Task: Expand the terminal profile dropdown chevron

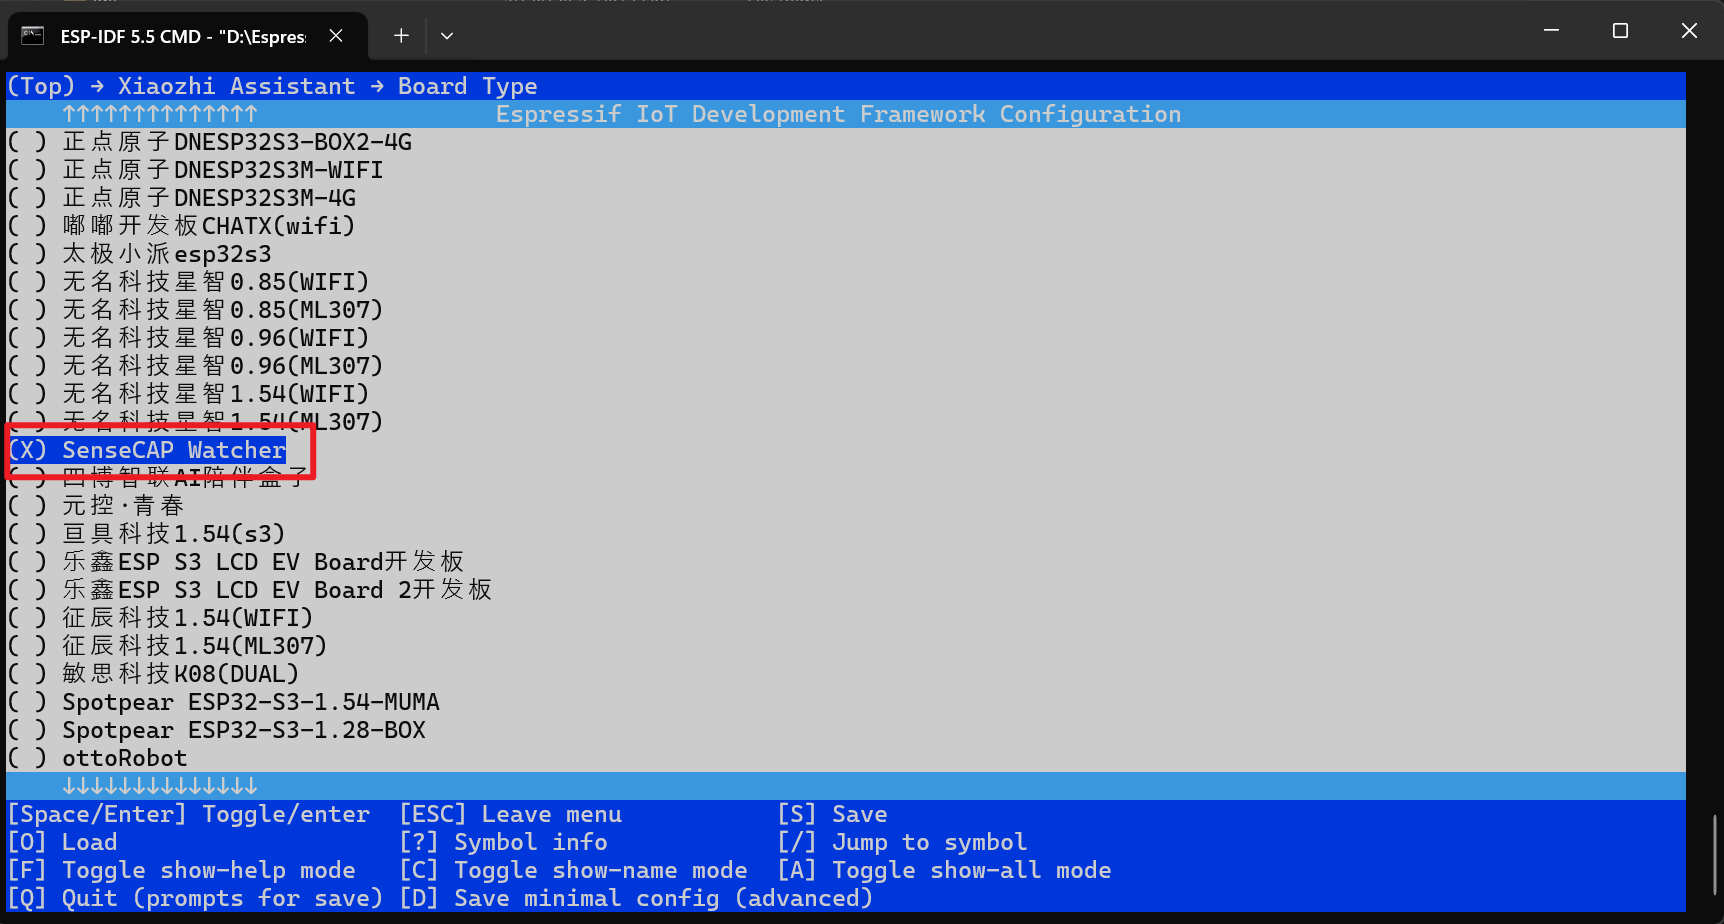Action: tap(447, 36)
